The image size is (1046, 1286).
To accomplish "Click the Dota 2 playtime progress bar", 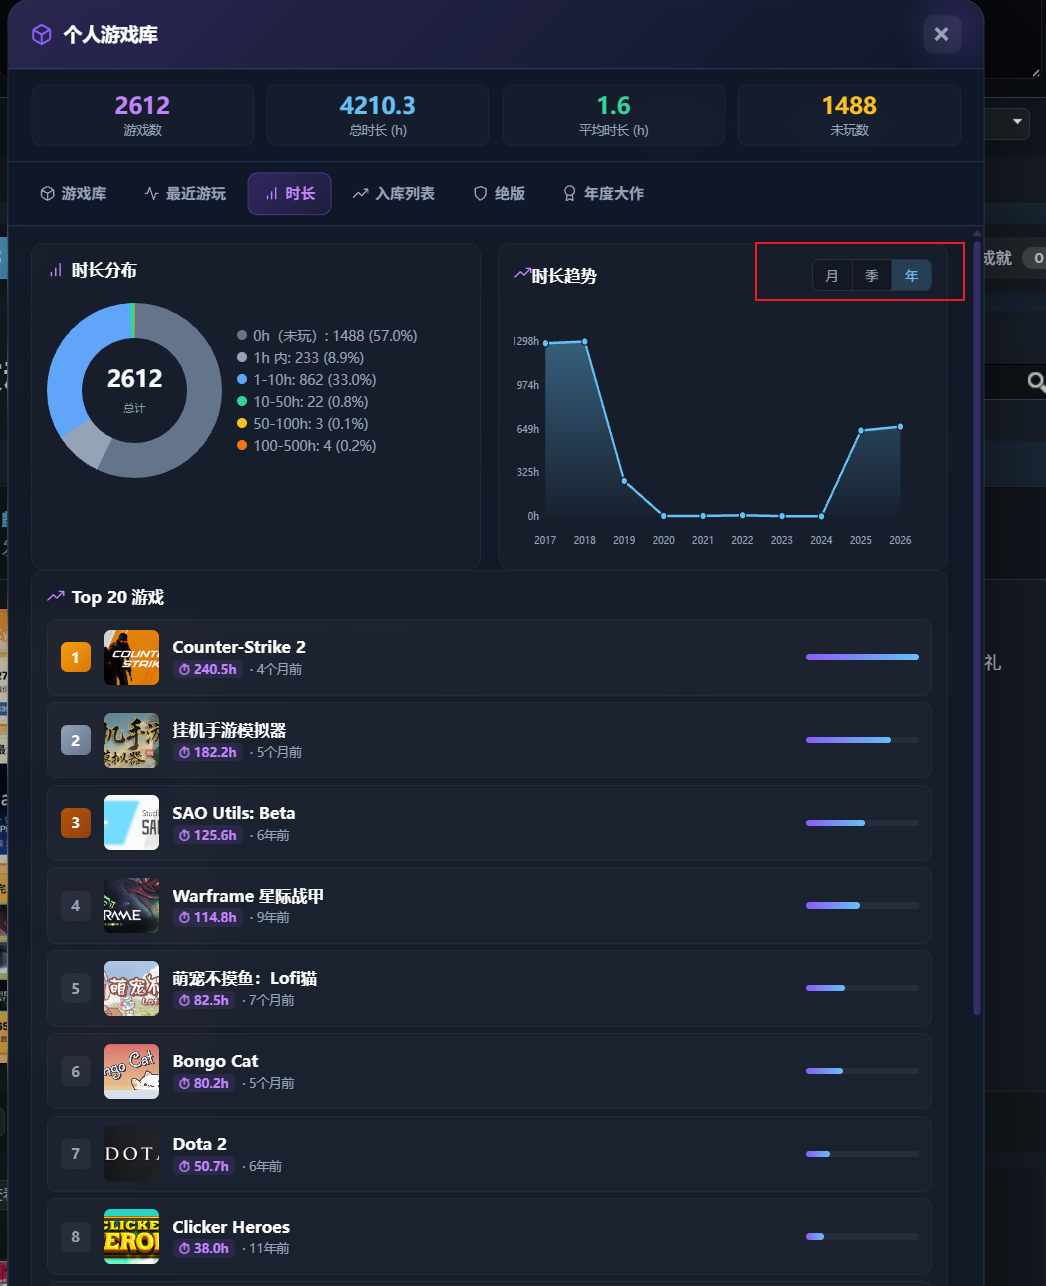I will (862, 1154).
